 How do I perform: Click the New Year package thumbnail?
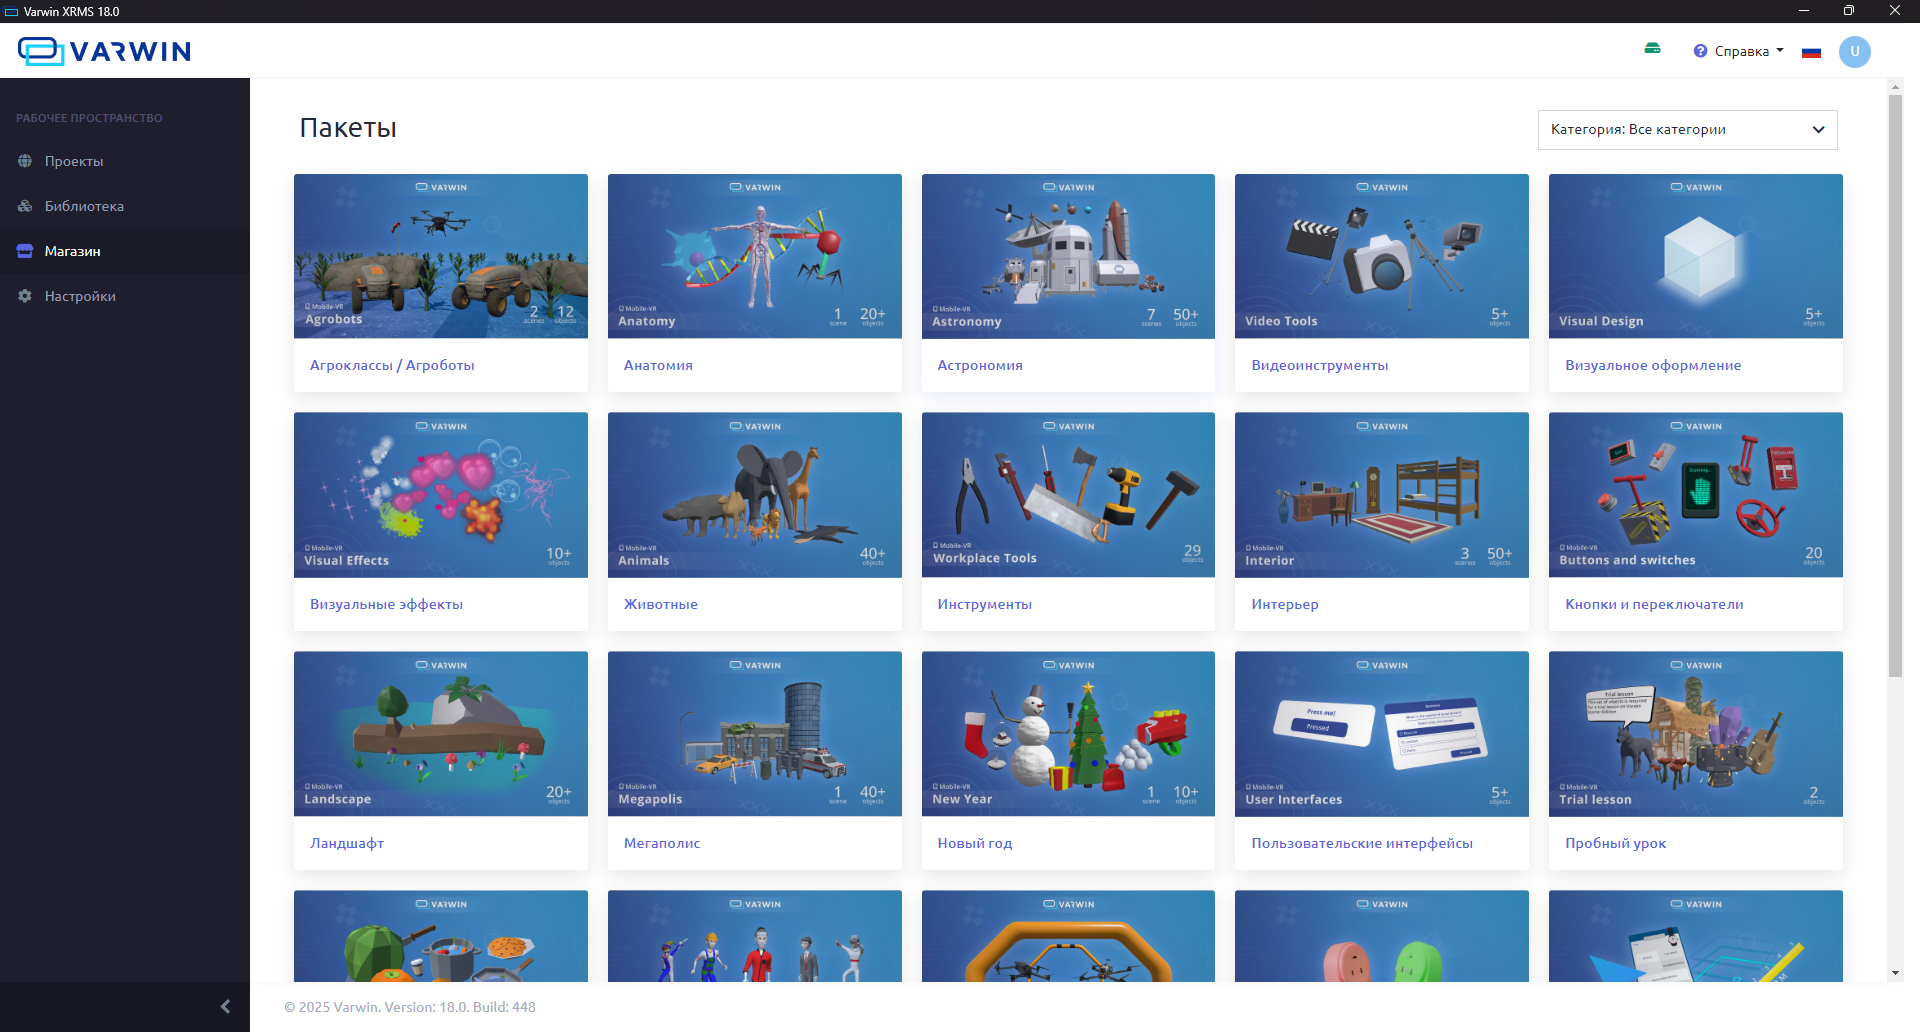point(1068,734)
